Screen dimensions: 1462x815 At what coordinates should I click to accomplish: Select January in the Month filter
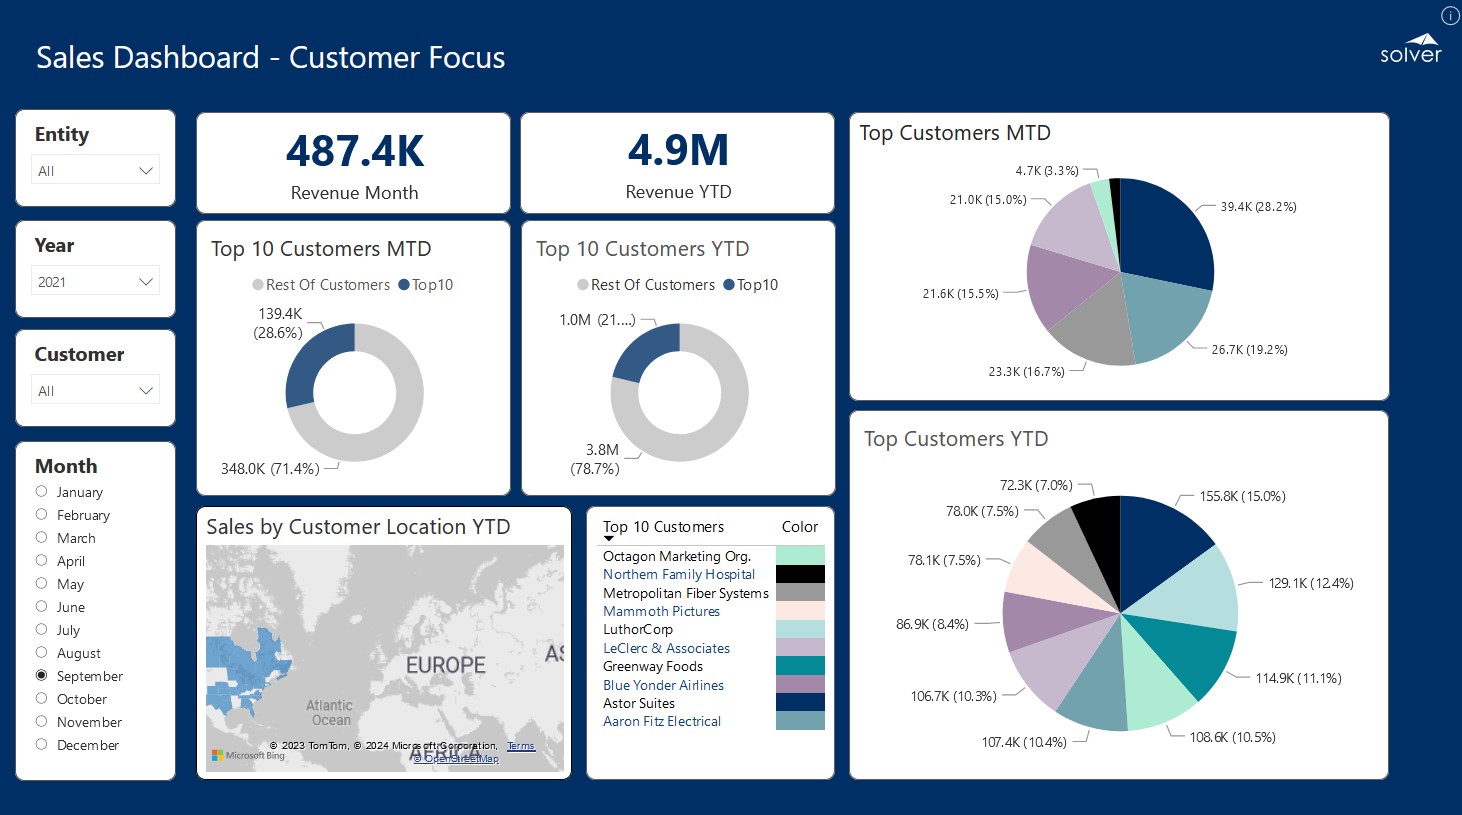coord(42,492)
